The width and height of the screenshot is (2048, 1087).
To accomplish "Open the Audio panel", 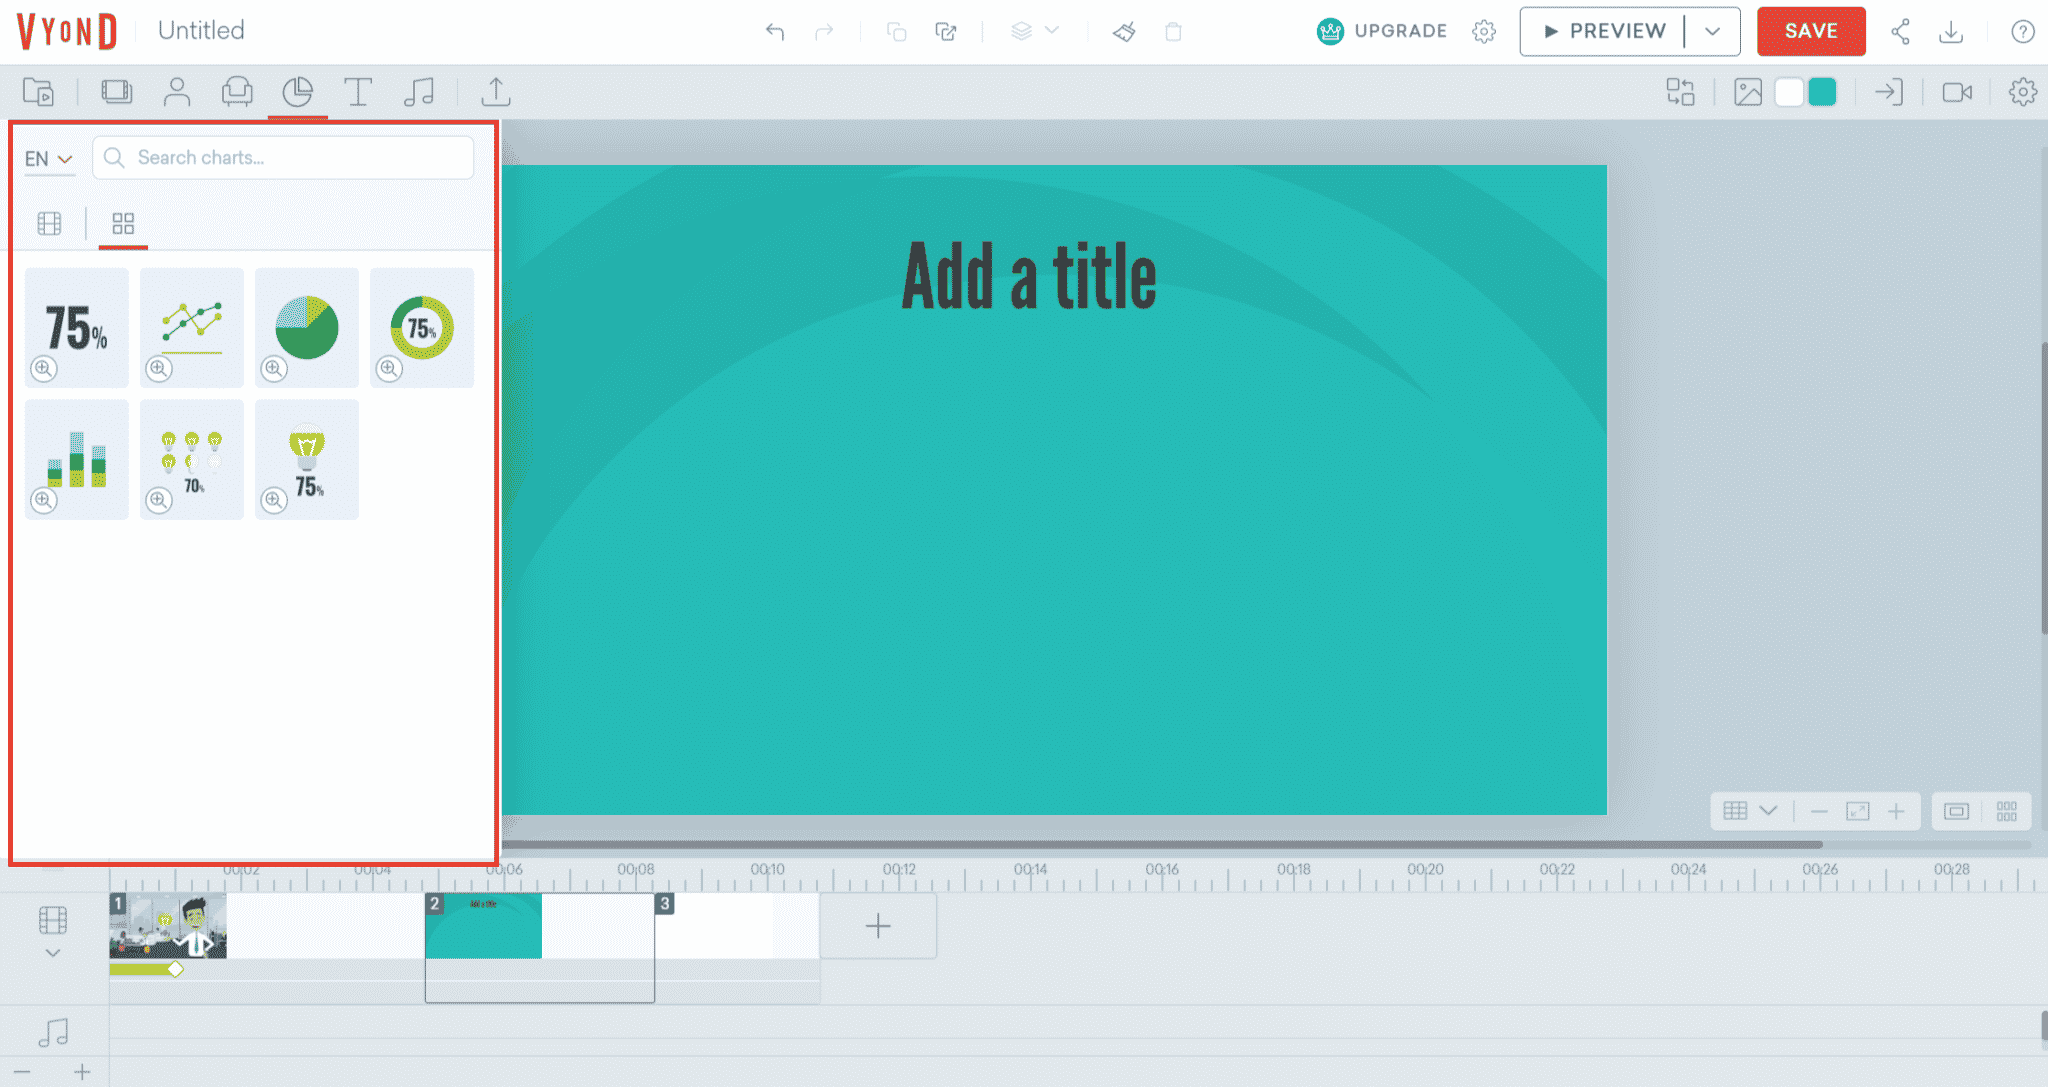I will 419,92.
